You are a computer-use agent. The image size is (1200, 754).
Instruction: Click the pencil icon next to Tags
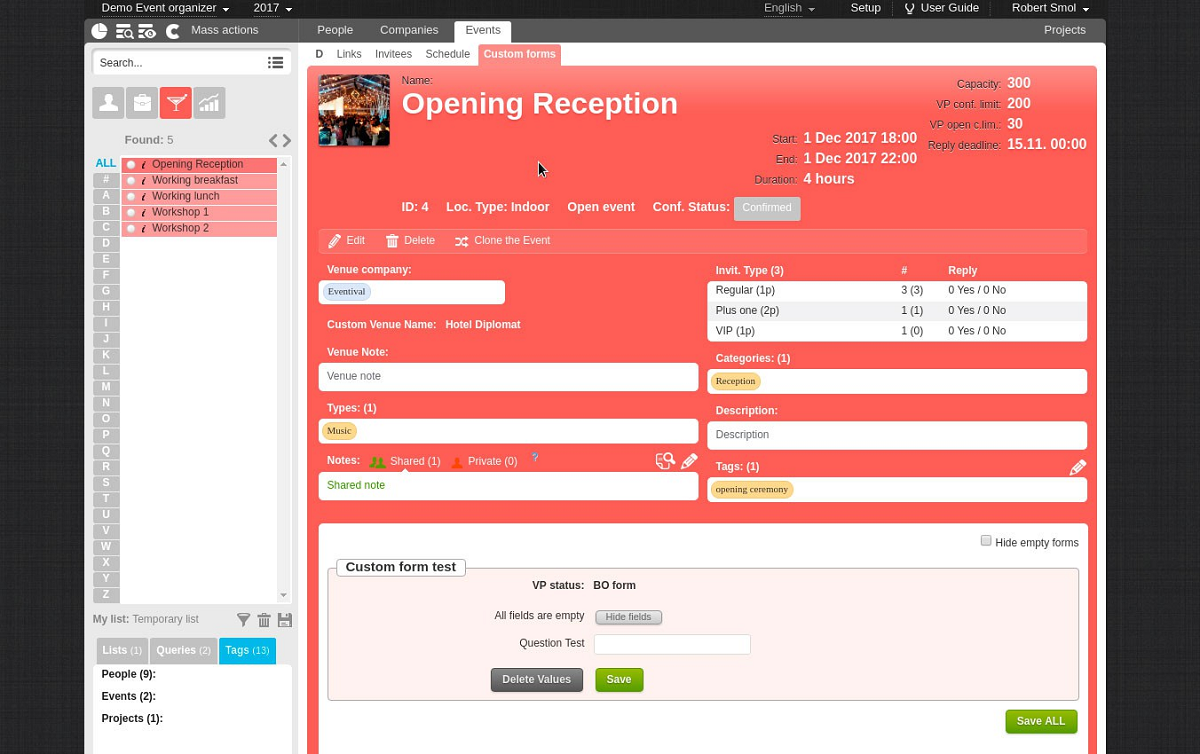tap(1077, 467)
